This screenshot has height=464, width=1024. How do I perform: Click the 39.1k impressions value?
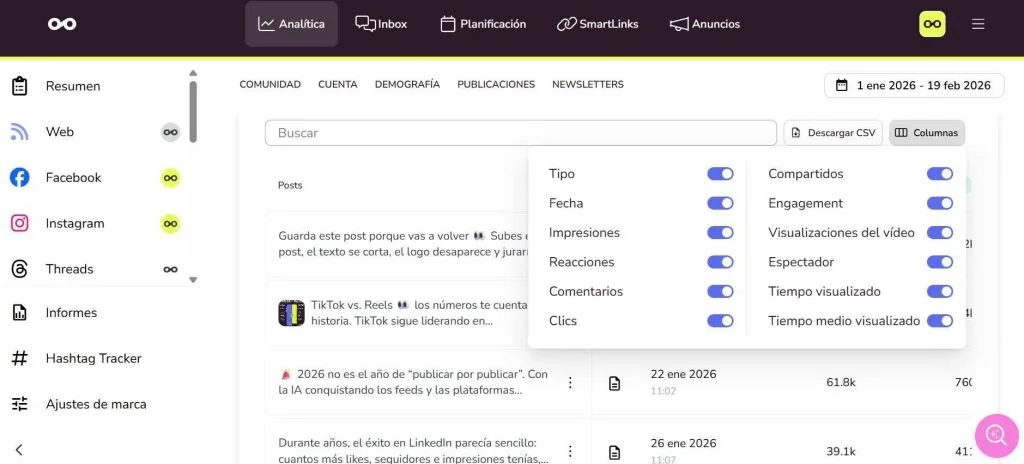(840, 452)
